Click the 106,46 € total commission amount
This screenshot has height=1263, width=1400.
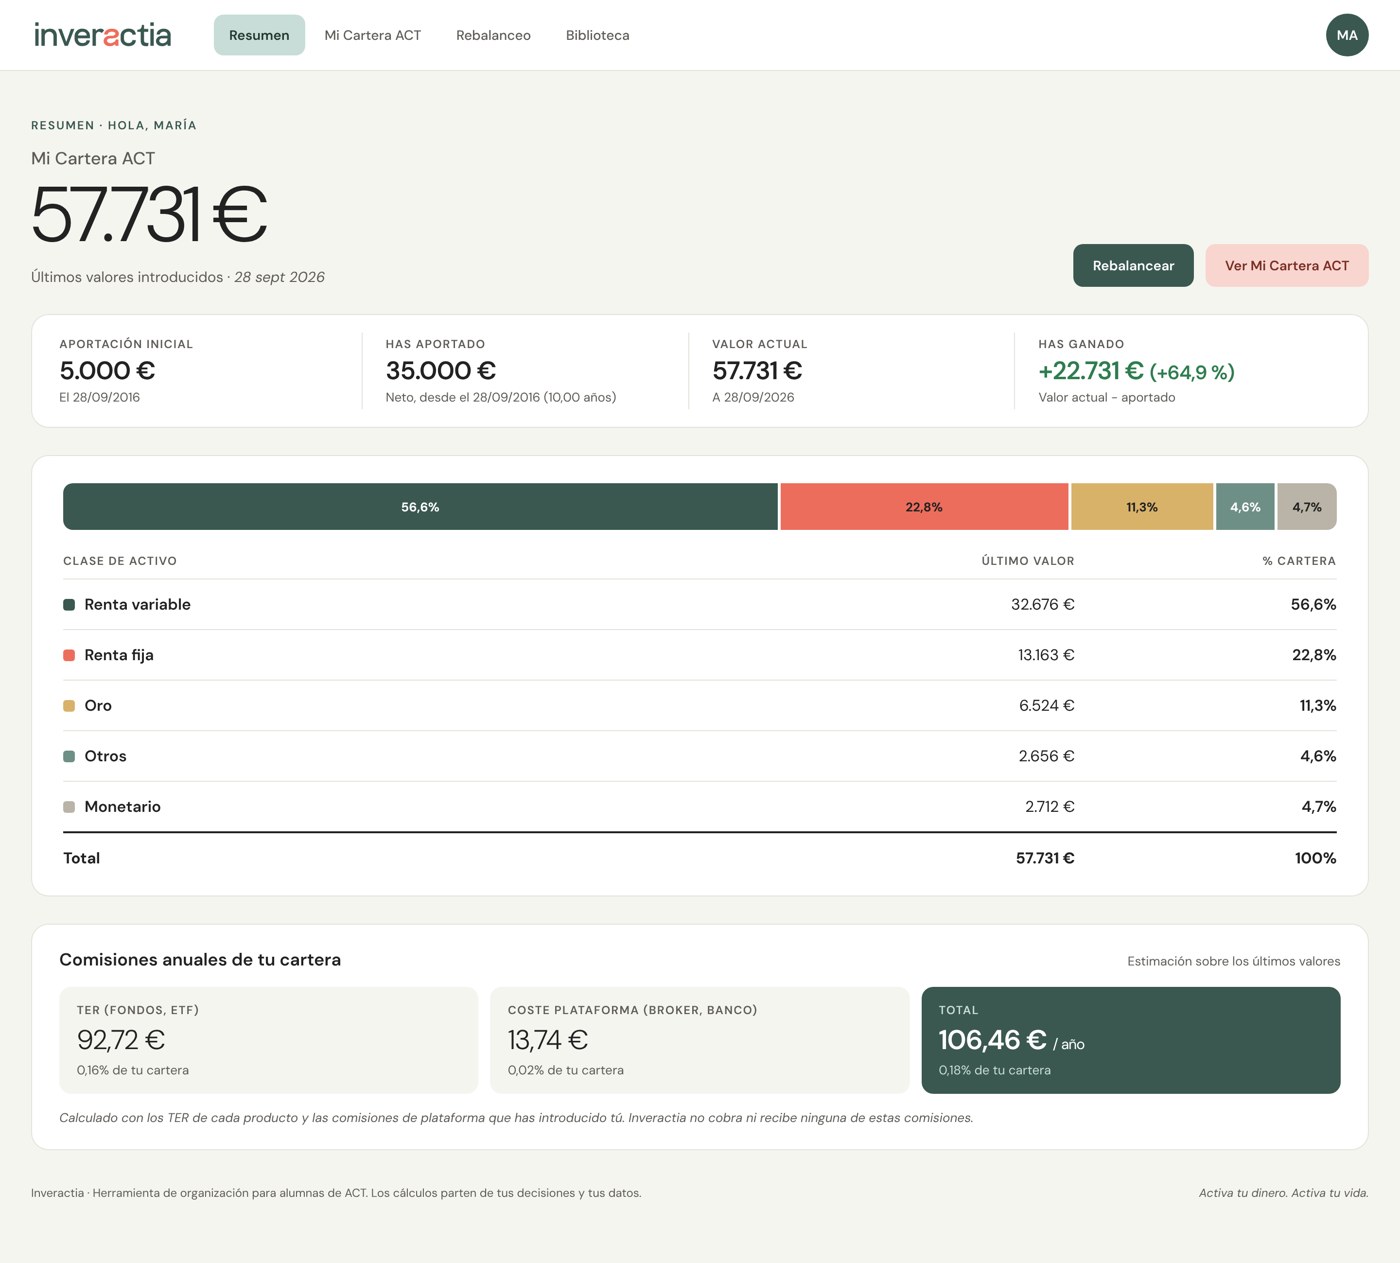tap(992, 1040)
